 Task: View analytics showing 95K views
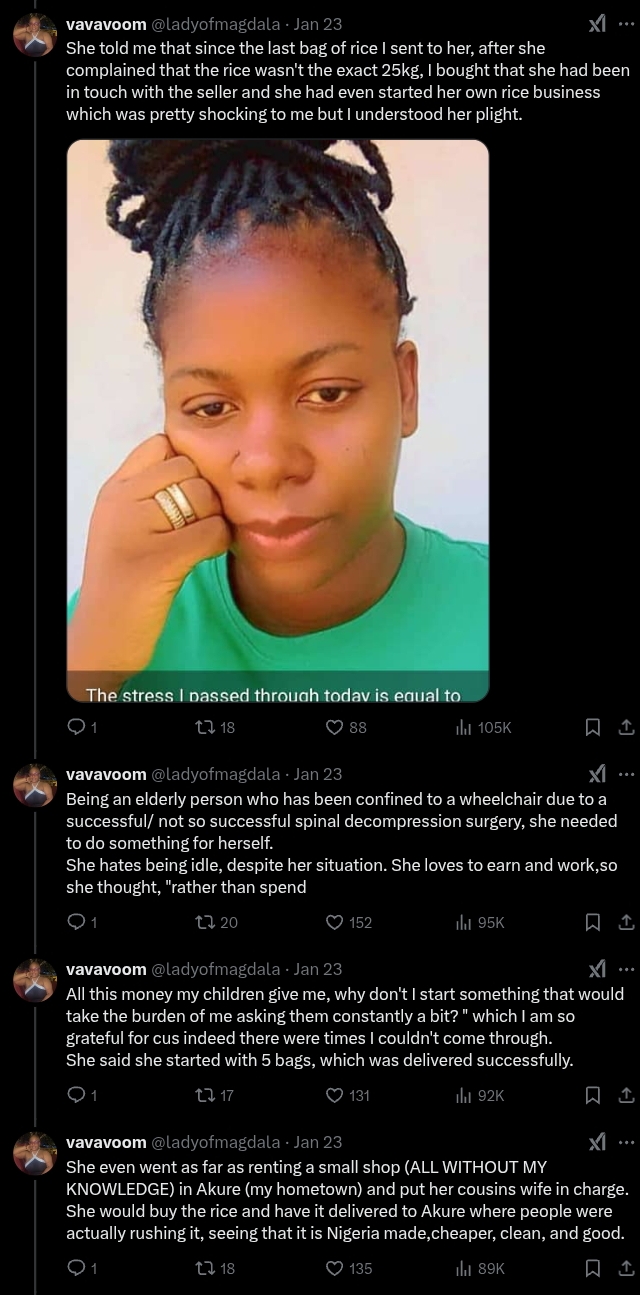464,922
